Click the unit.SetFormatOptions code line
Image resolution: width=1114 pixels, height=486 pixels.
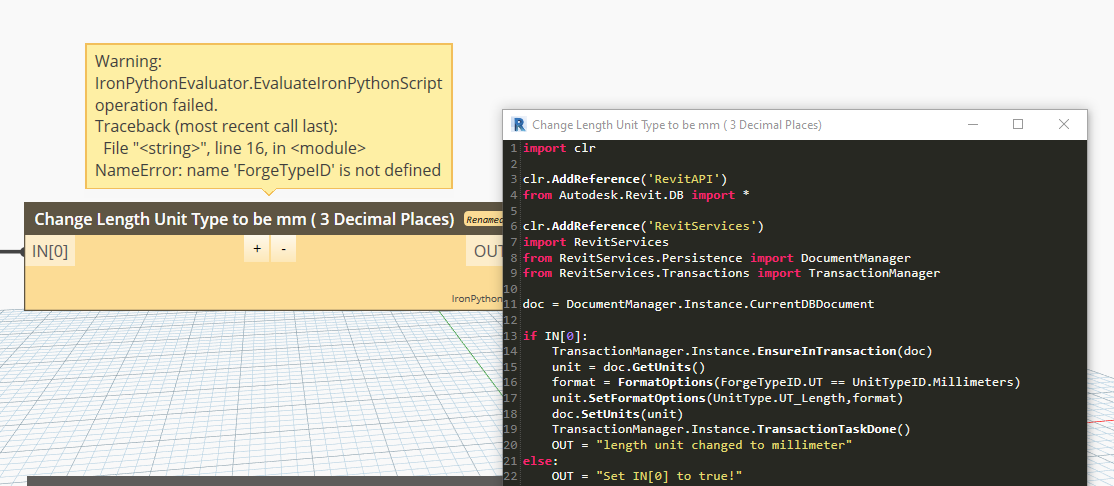click(x=727, y=398)
